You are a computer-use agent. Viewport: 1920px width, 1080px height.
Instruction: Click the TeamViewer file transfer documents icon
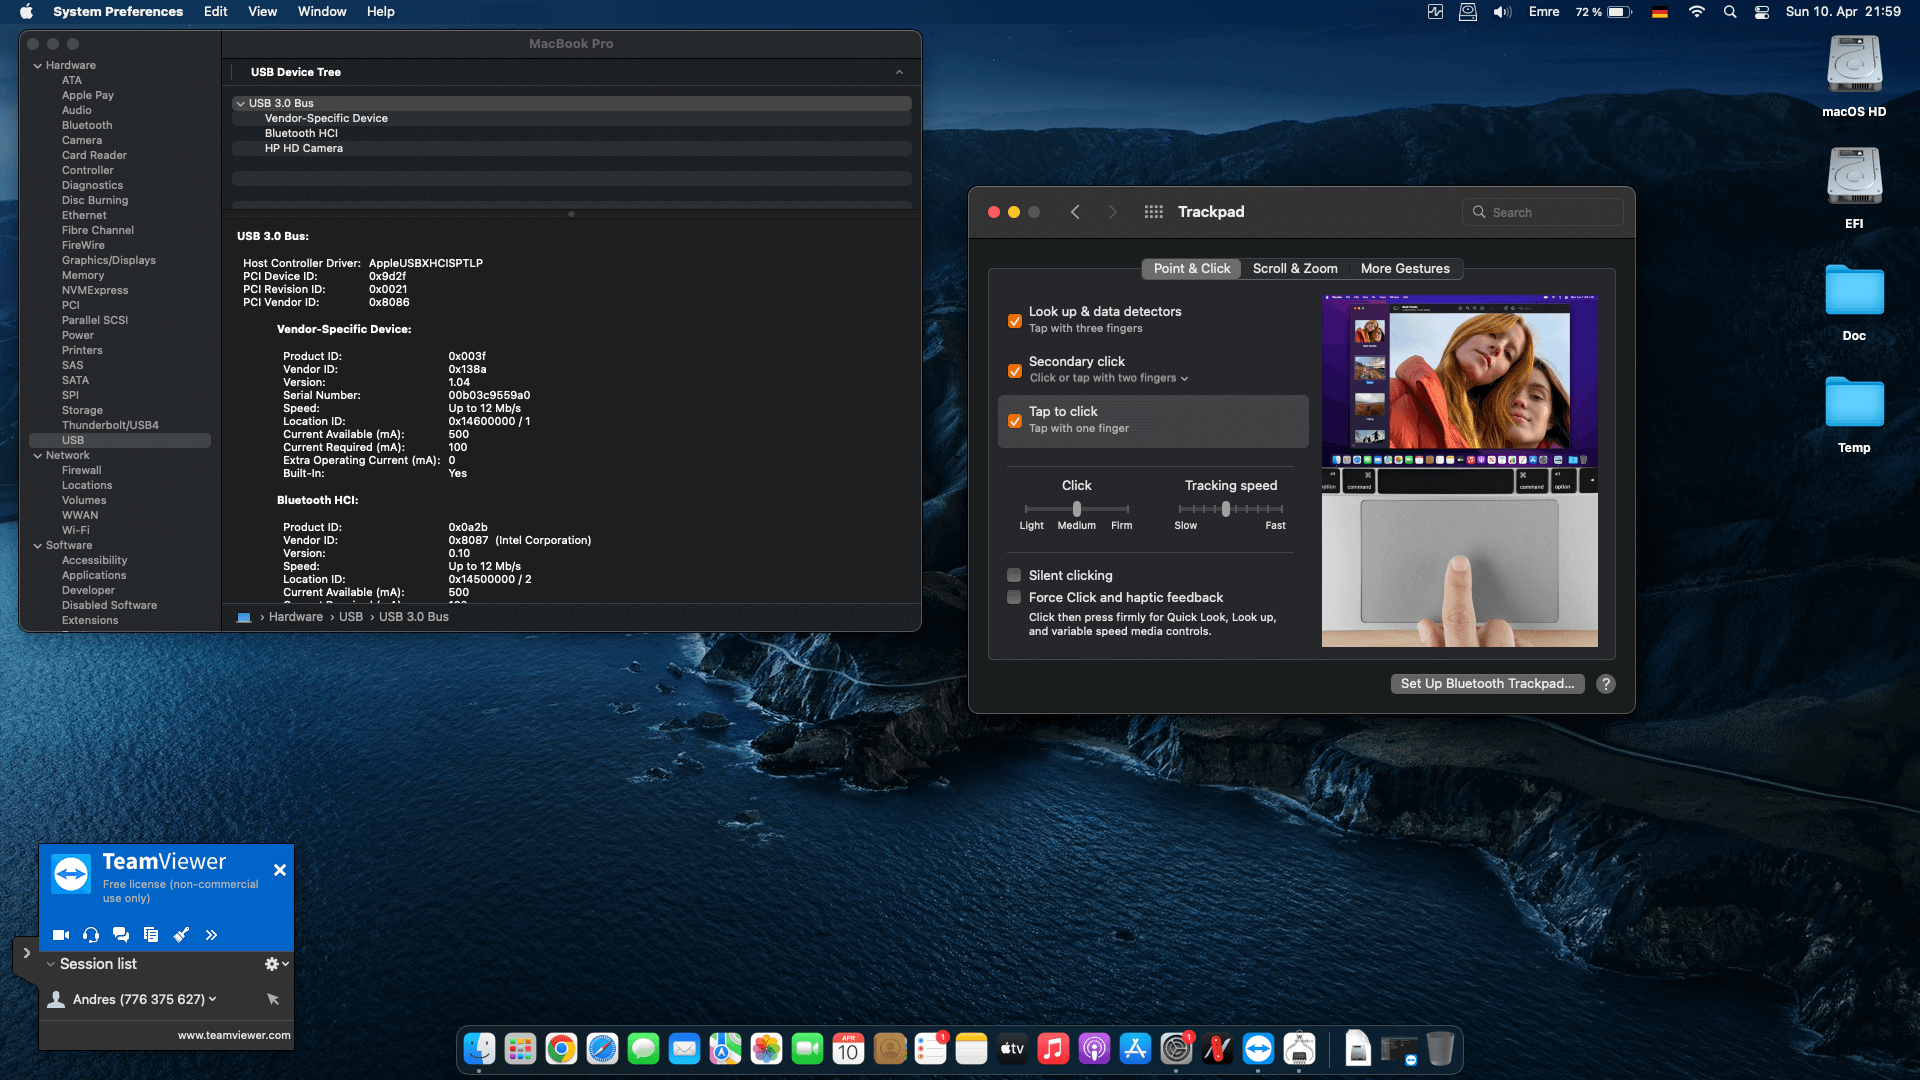[151, 935]
